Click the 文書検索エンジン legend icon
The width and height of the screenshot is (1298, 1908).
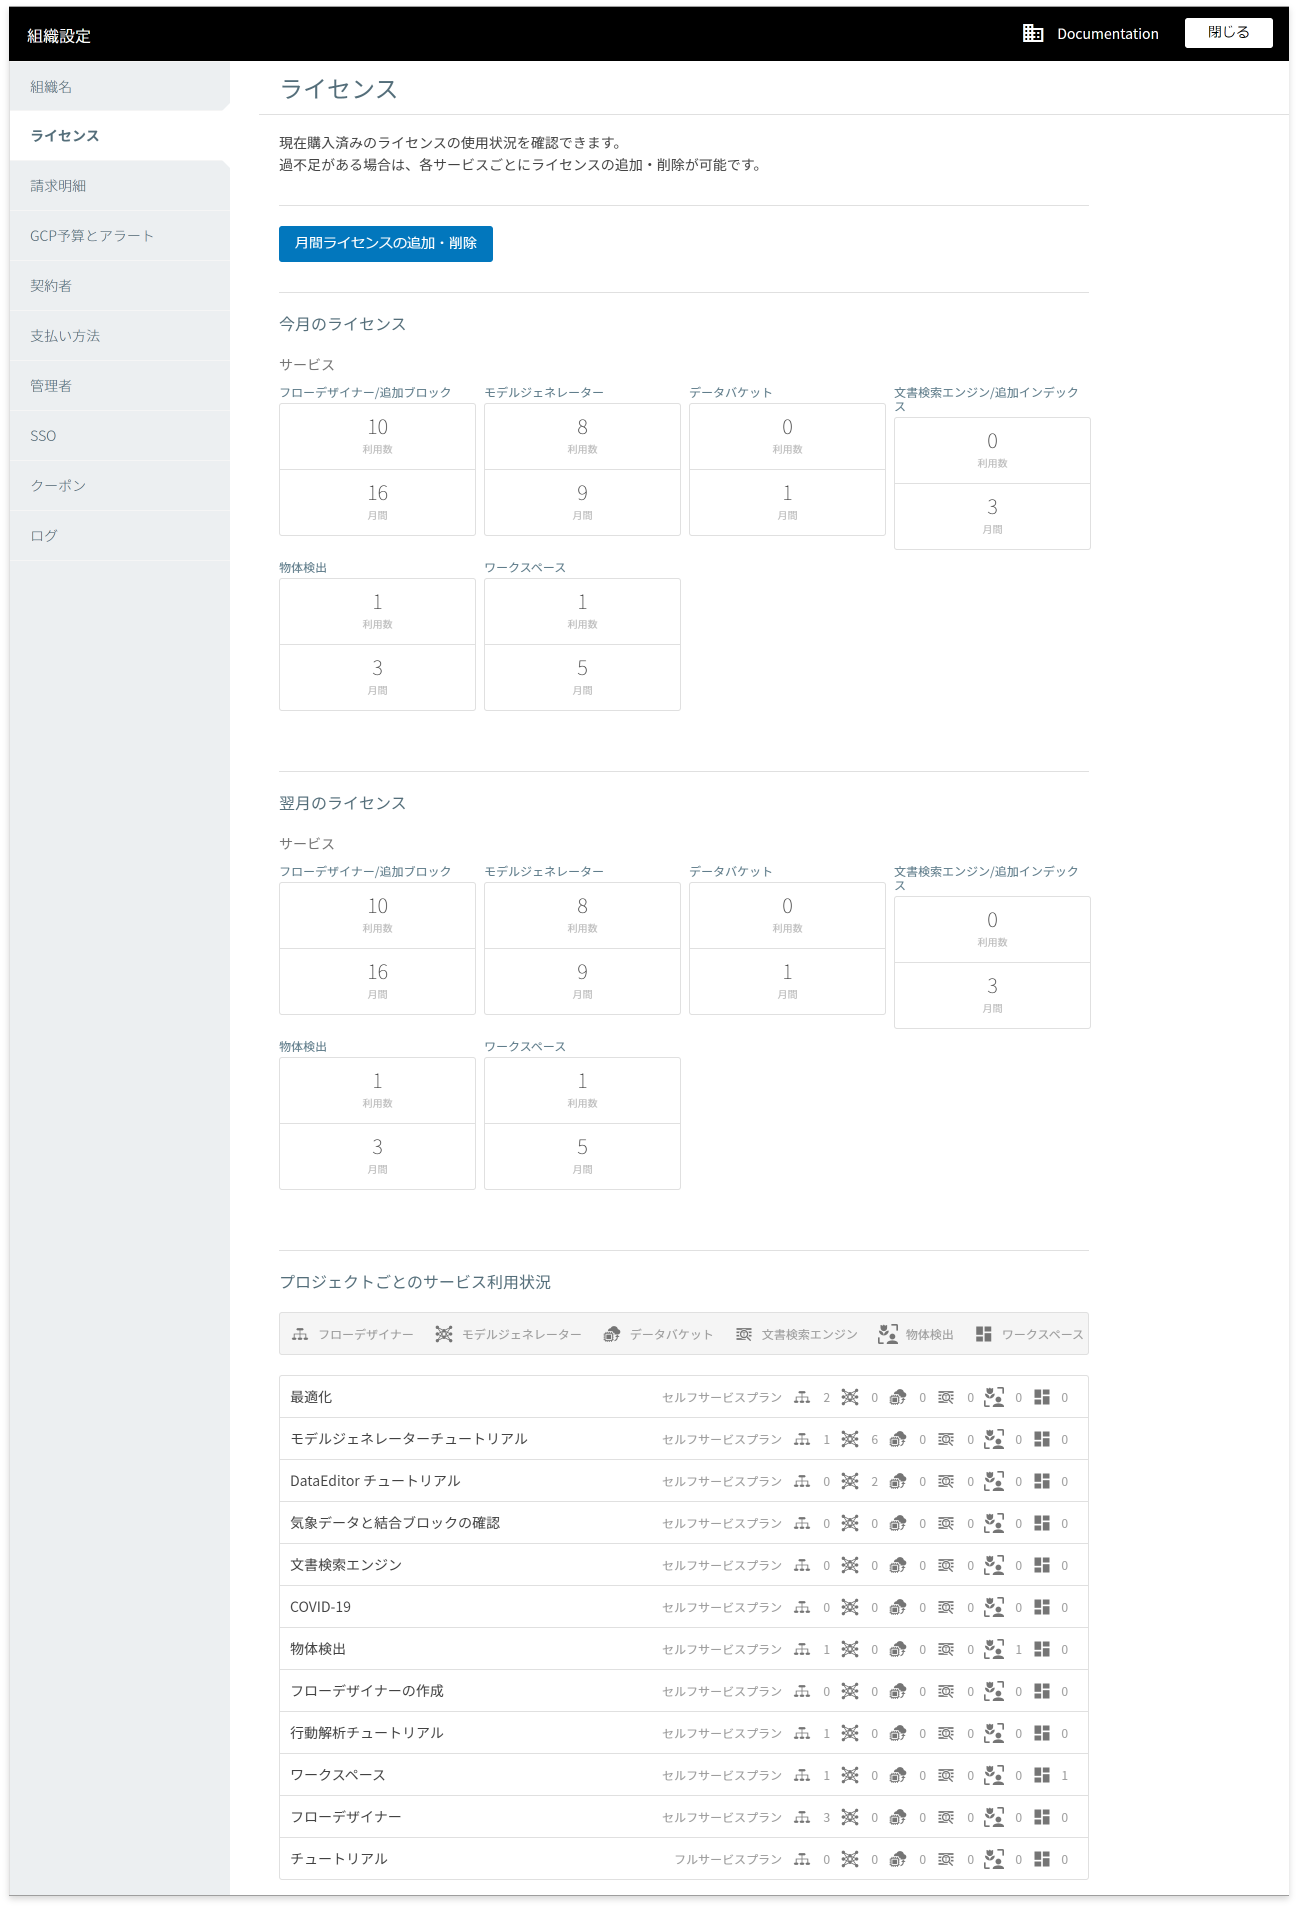[744, 1334]
